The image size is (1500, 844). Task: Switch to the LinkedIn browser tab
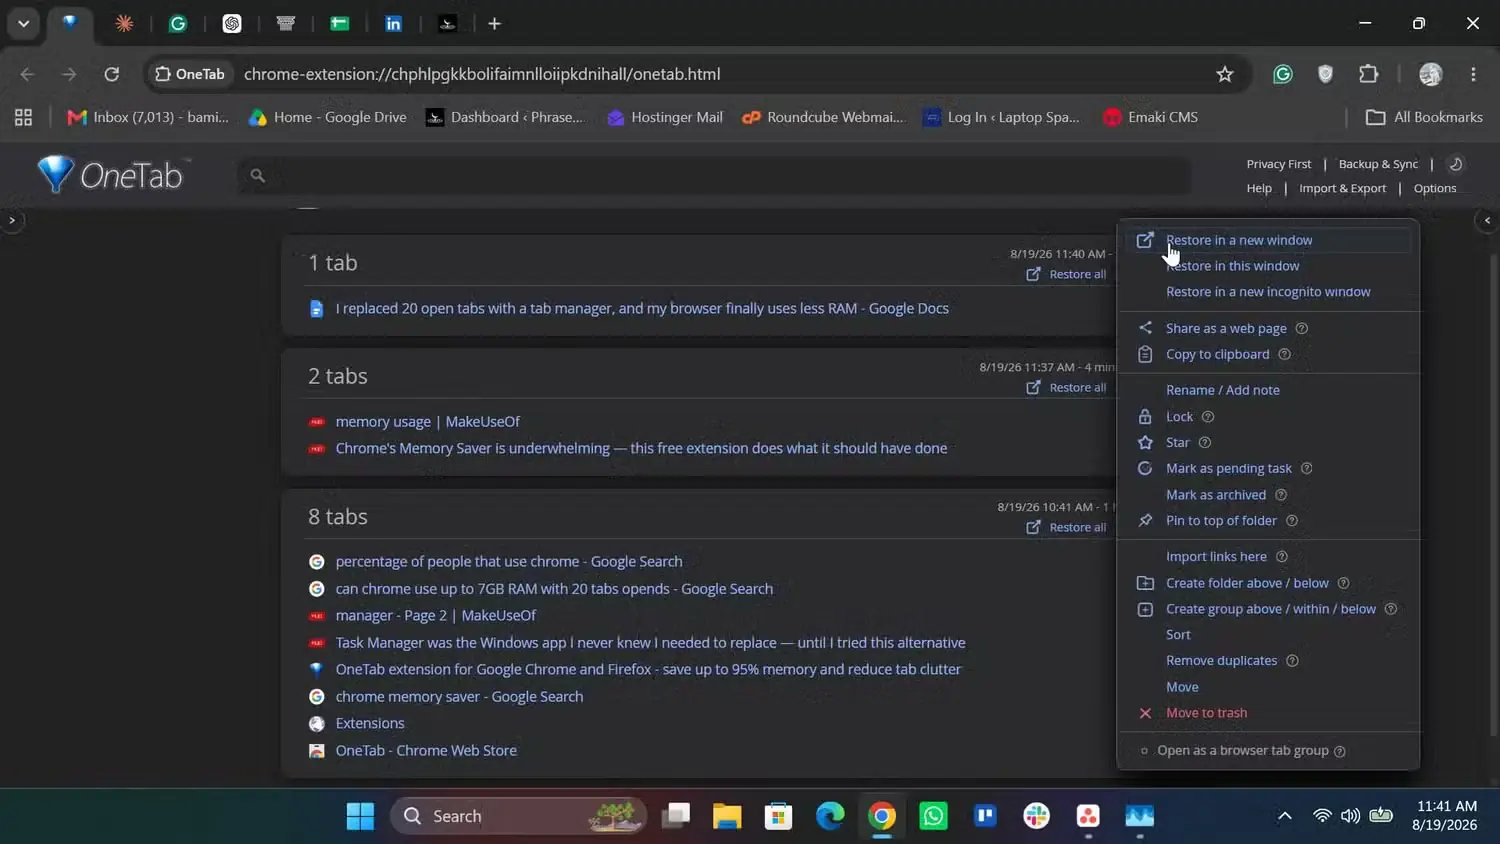point(394,23)
